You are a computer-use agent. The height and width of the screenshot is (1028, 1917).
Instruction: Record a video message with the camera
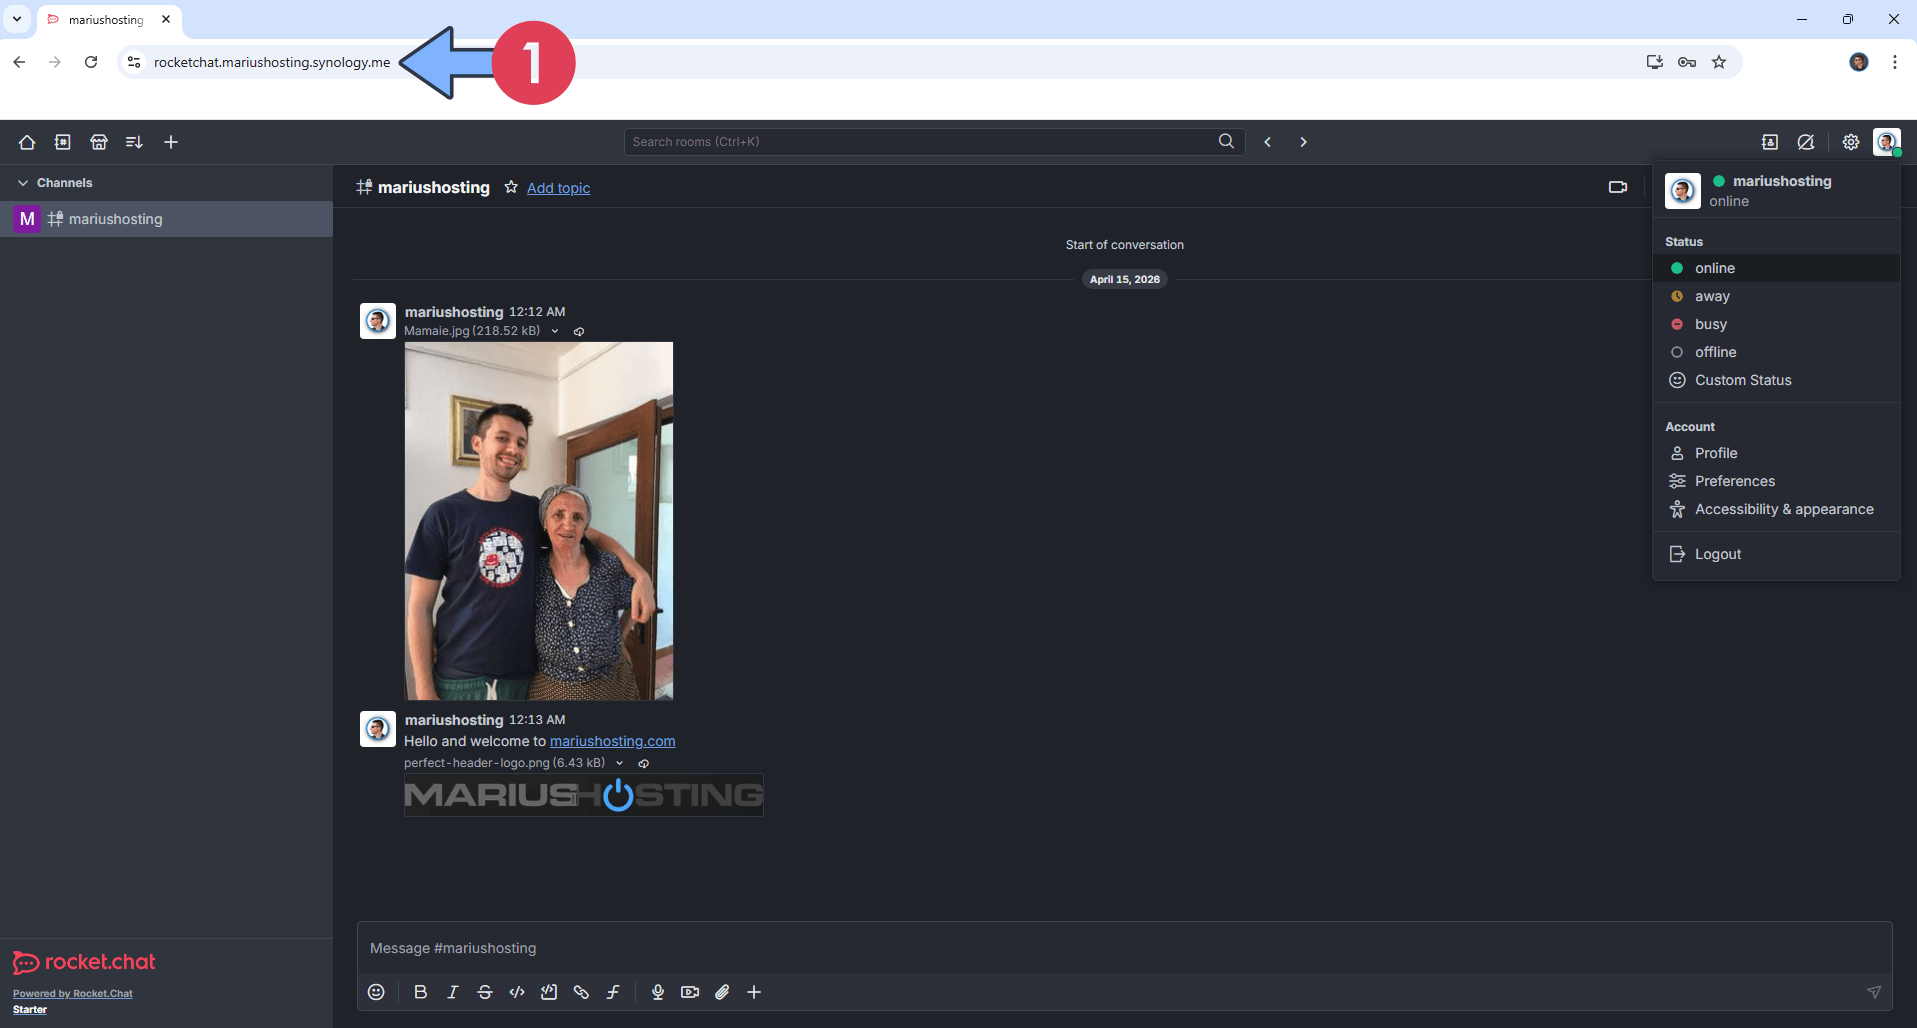[690, 992]
